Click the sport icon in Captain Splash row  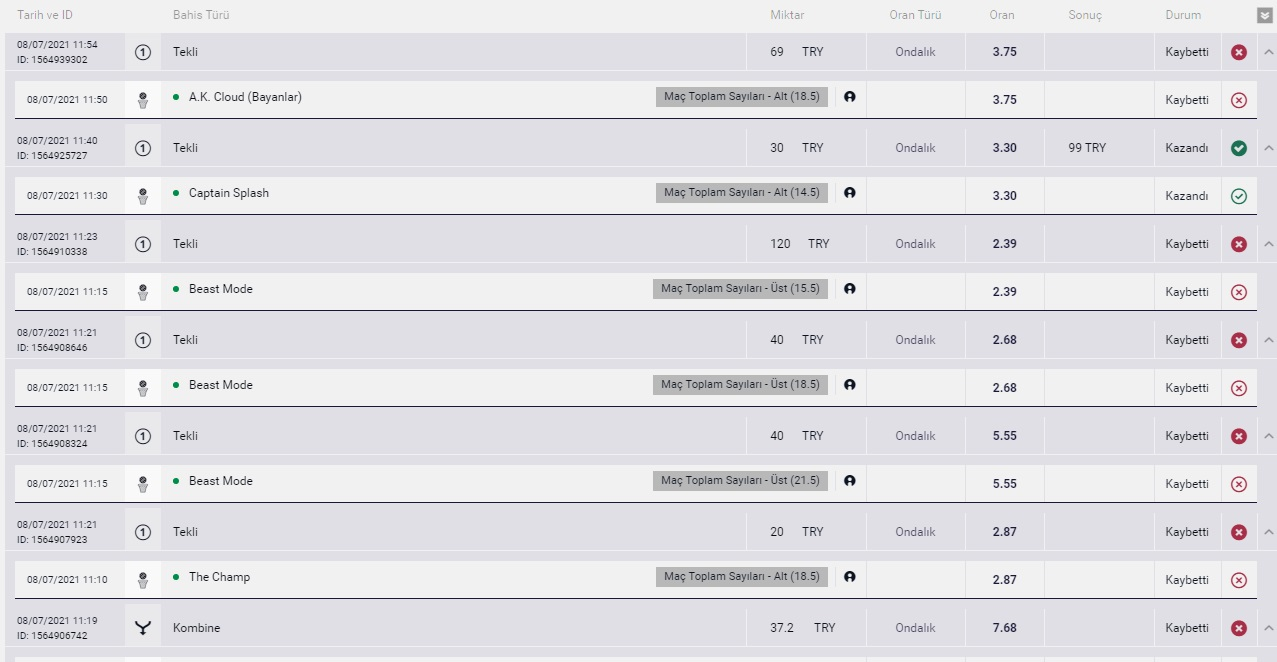pos(143,196)
